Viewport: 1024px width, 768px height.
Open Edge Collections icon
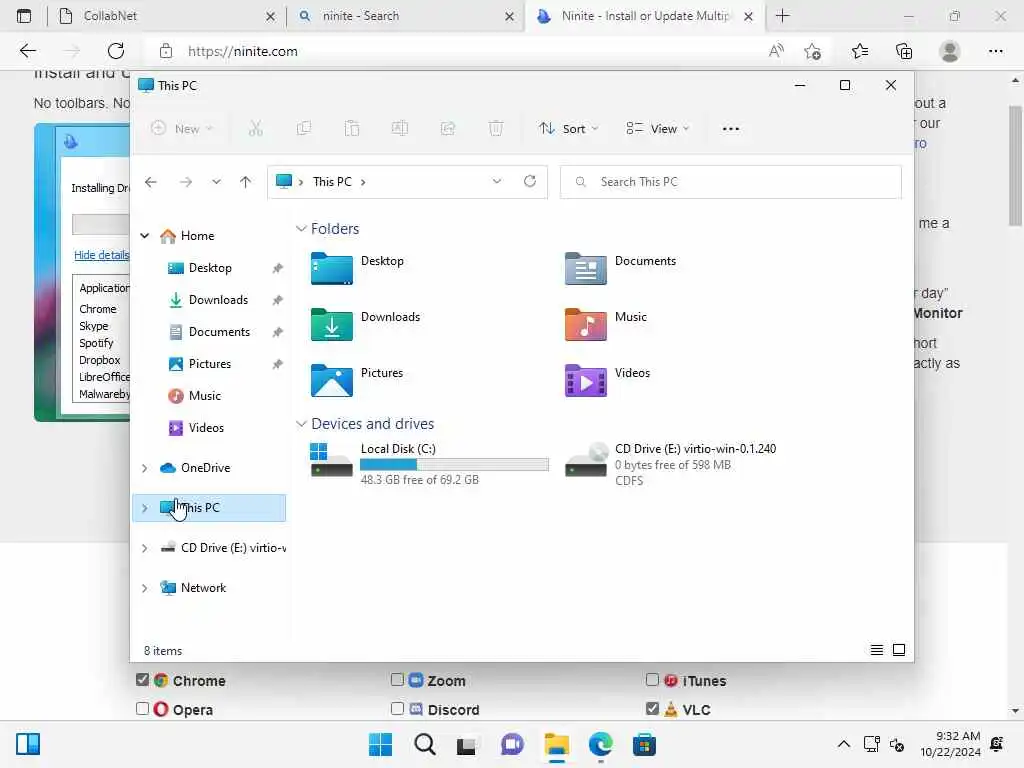pyautogui.click(x=904, y=51)
